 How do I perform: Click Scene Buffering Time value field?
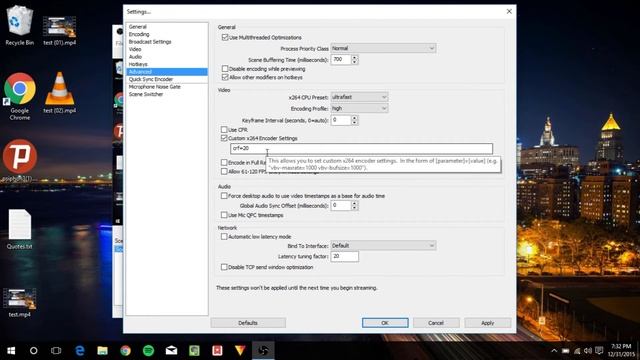click(x=341, y=60)
